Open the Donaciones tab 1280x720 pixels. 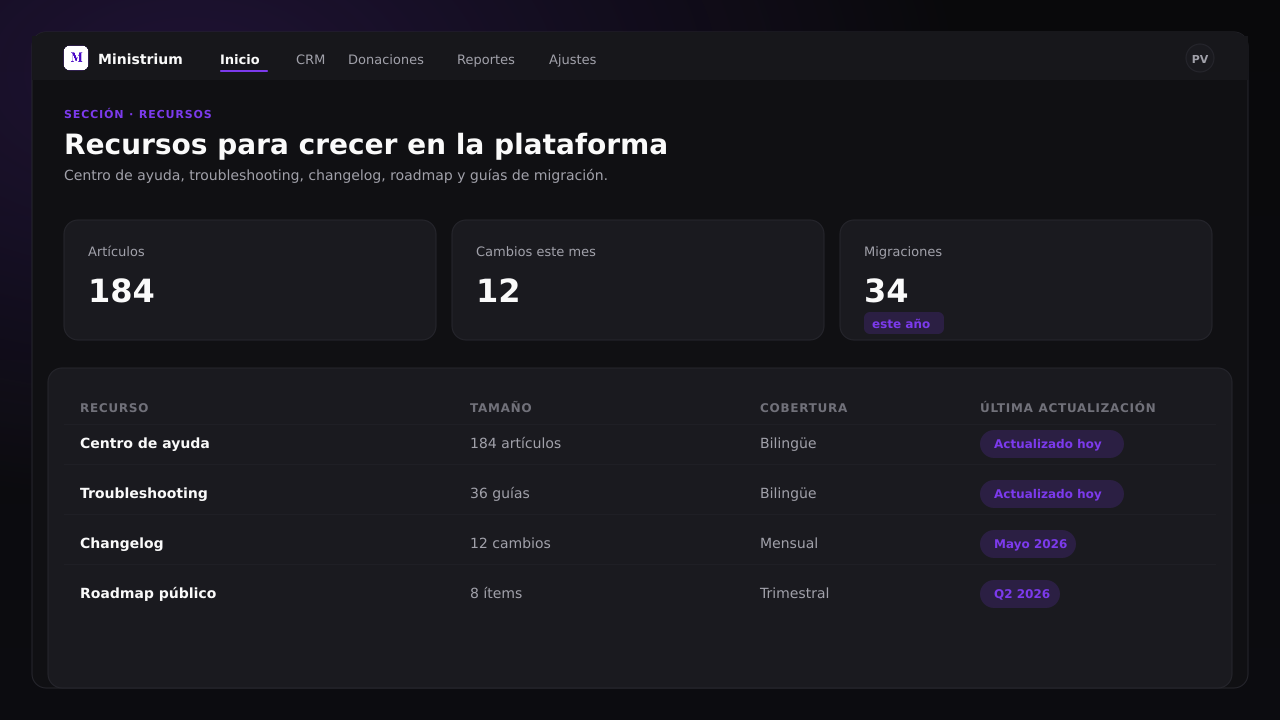(x=386, y=59)
